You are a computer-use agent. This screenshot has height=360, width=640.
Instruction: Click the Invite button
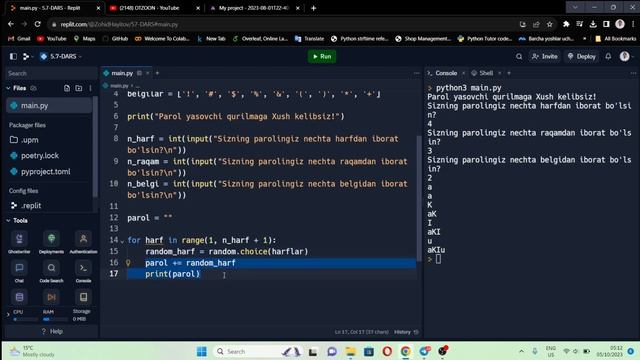pos(544,56)
